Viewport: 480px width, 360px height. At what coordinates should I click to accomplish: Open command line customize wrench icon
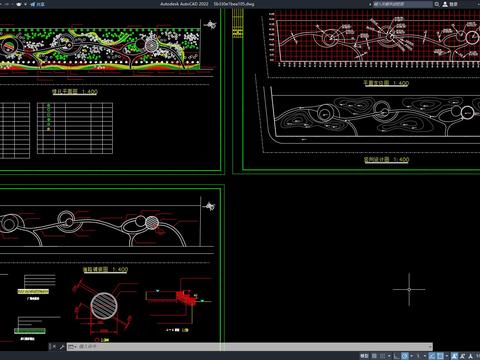pos(62,347)
